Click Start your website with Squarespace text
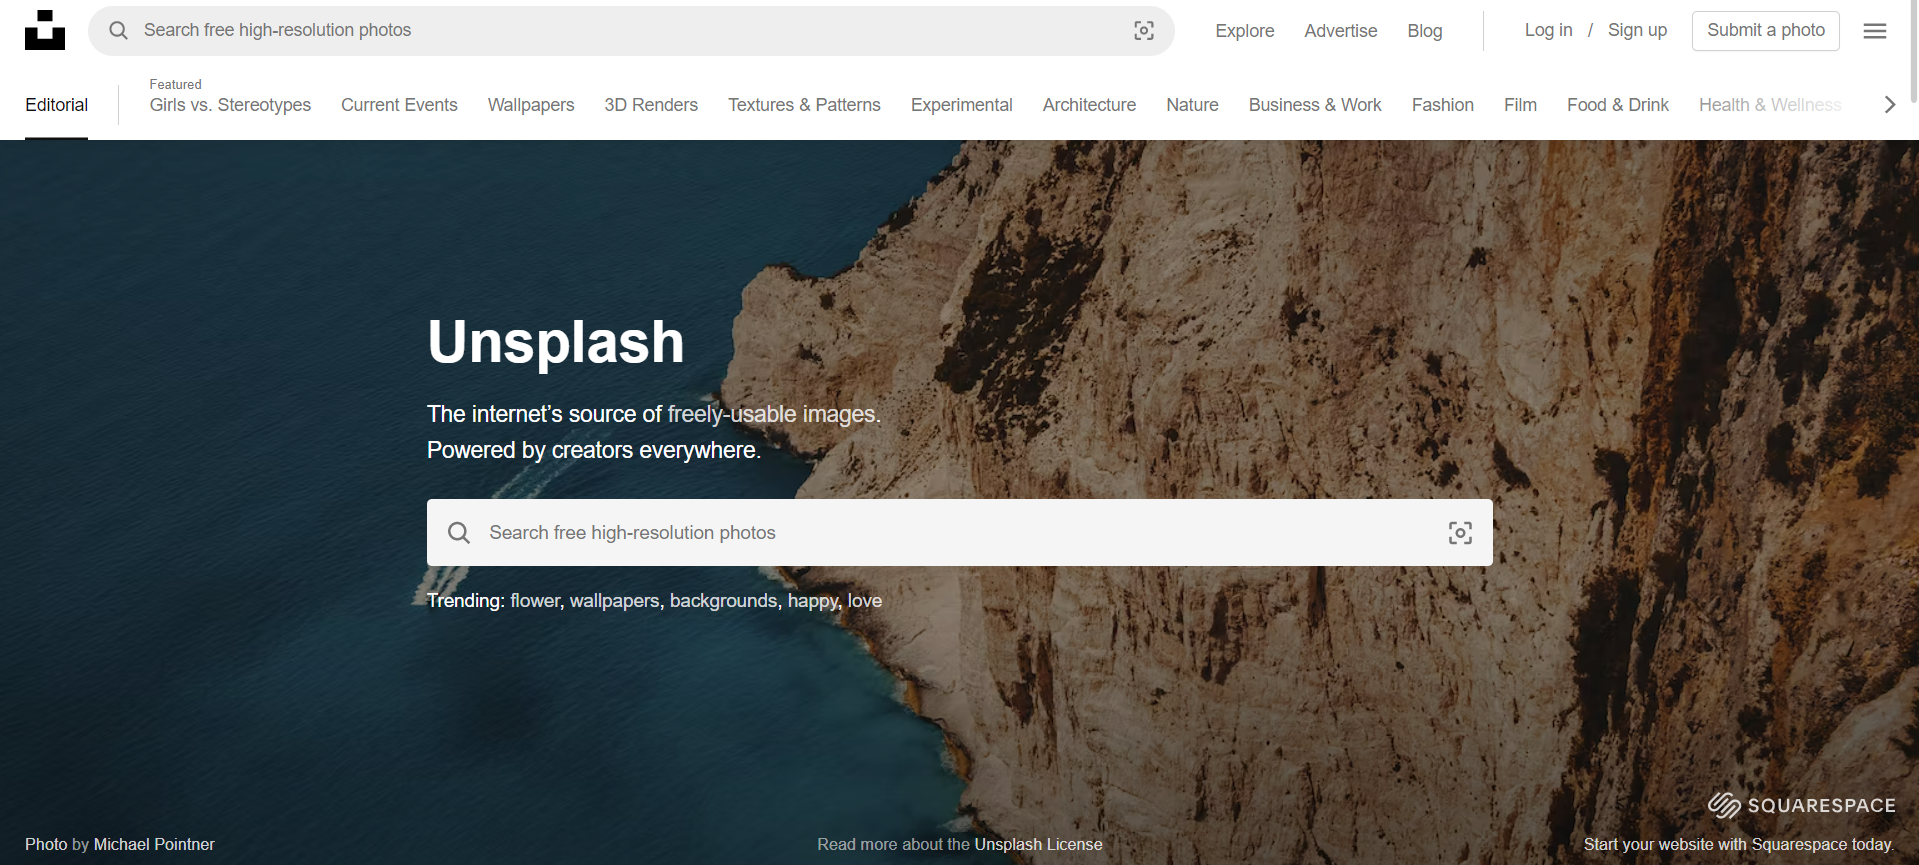The width and height of the screenshot is (1919, 865). (1739, 844)
